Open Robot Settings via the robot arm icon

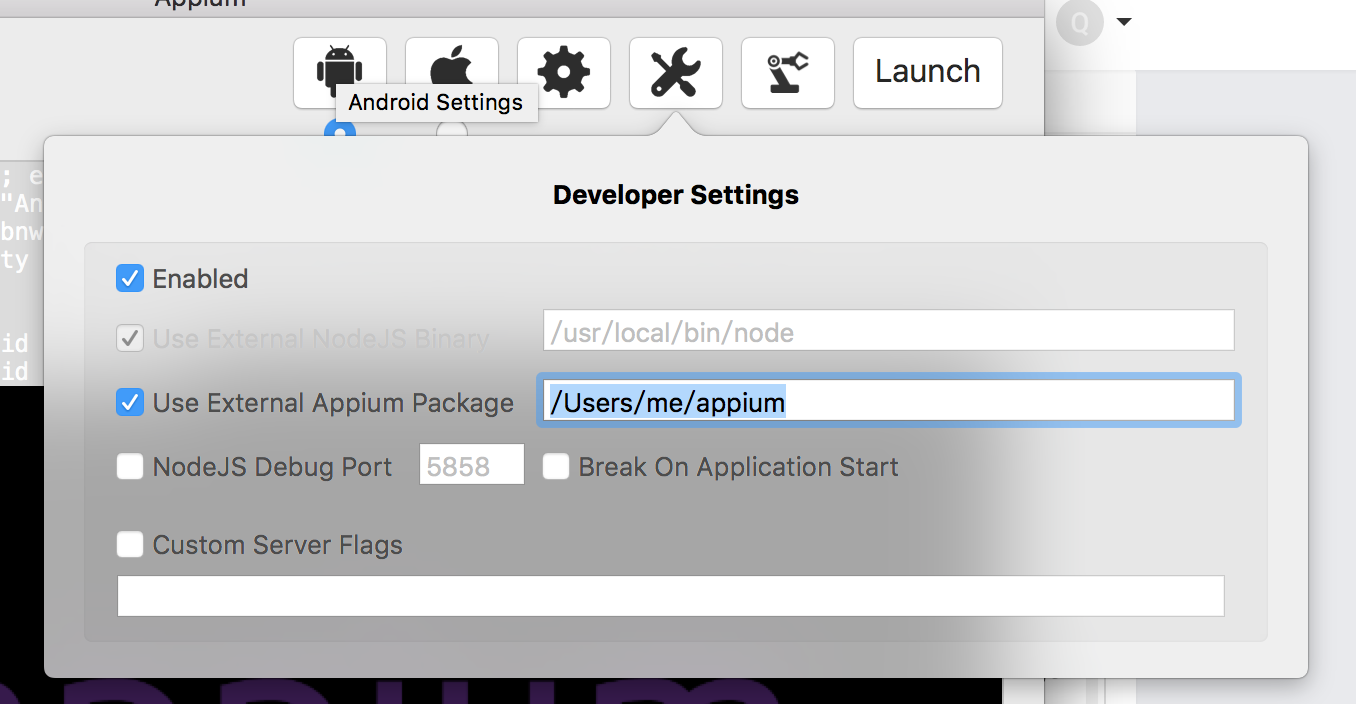click(788, 73)
